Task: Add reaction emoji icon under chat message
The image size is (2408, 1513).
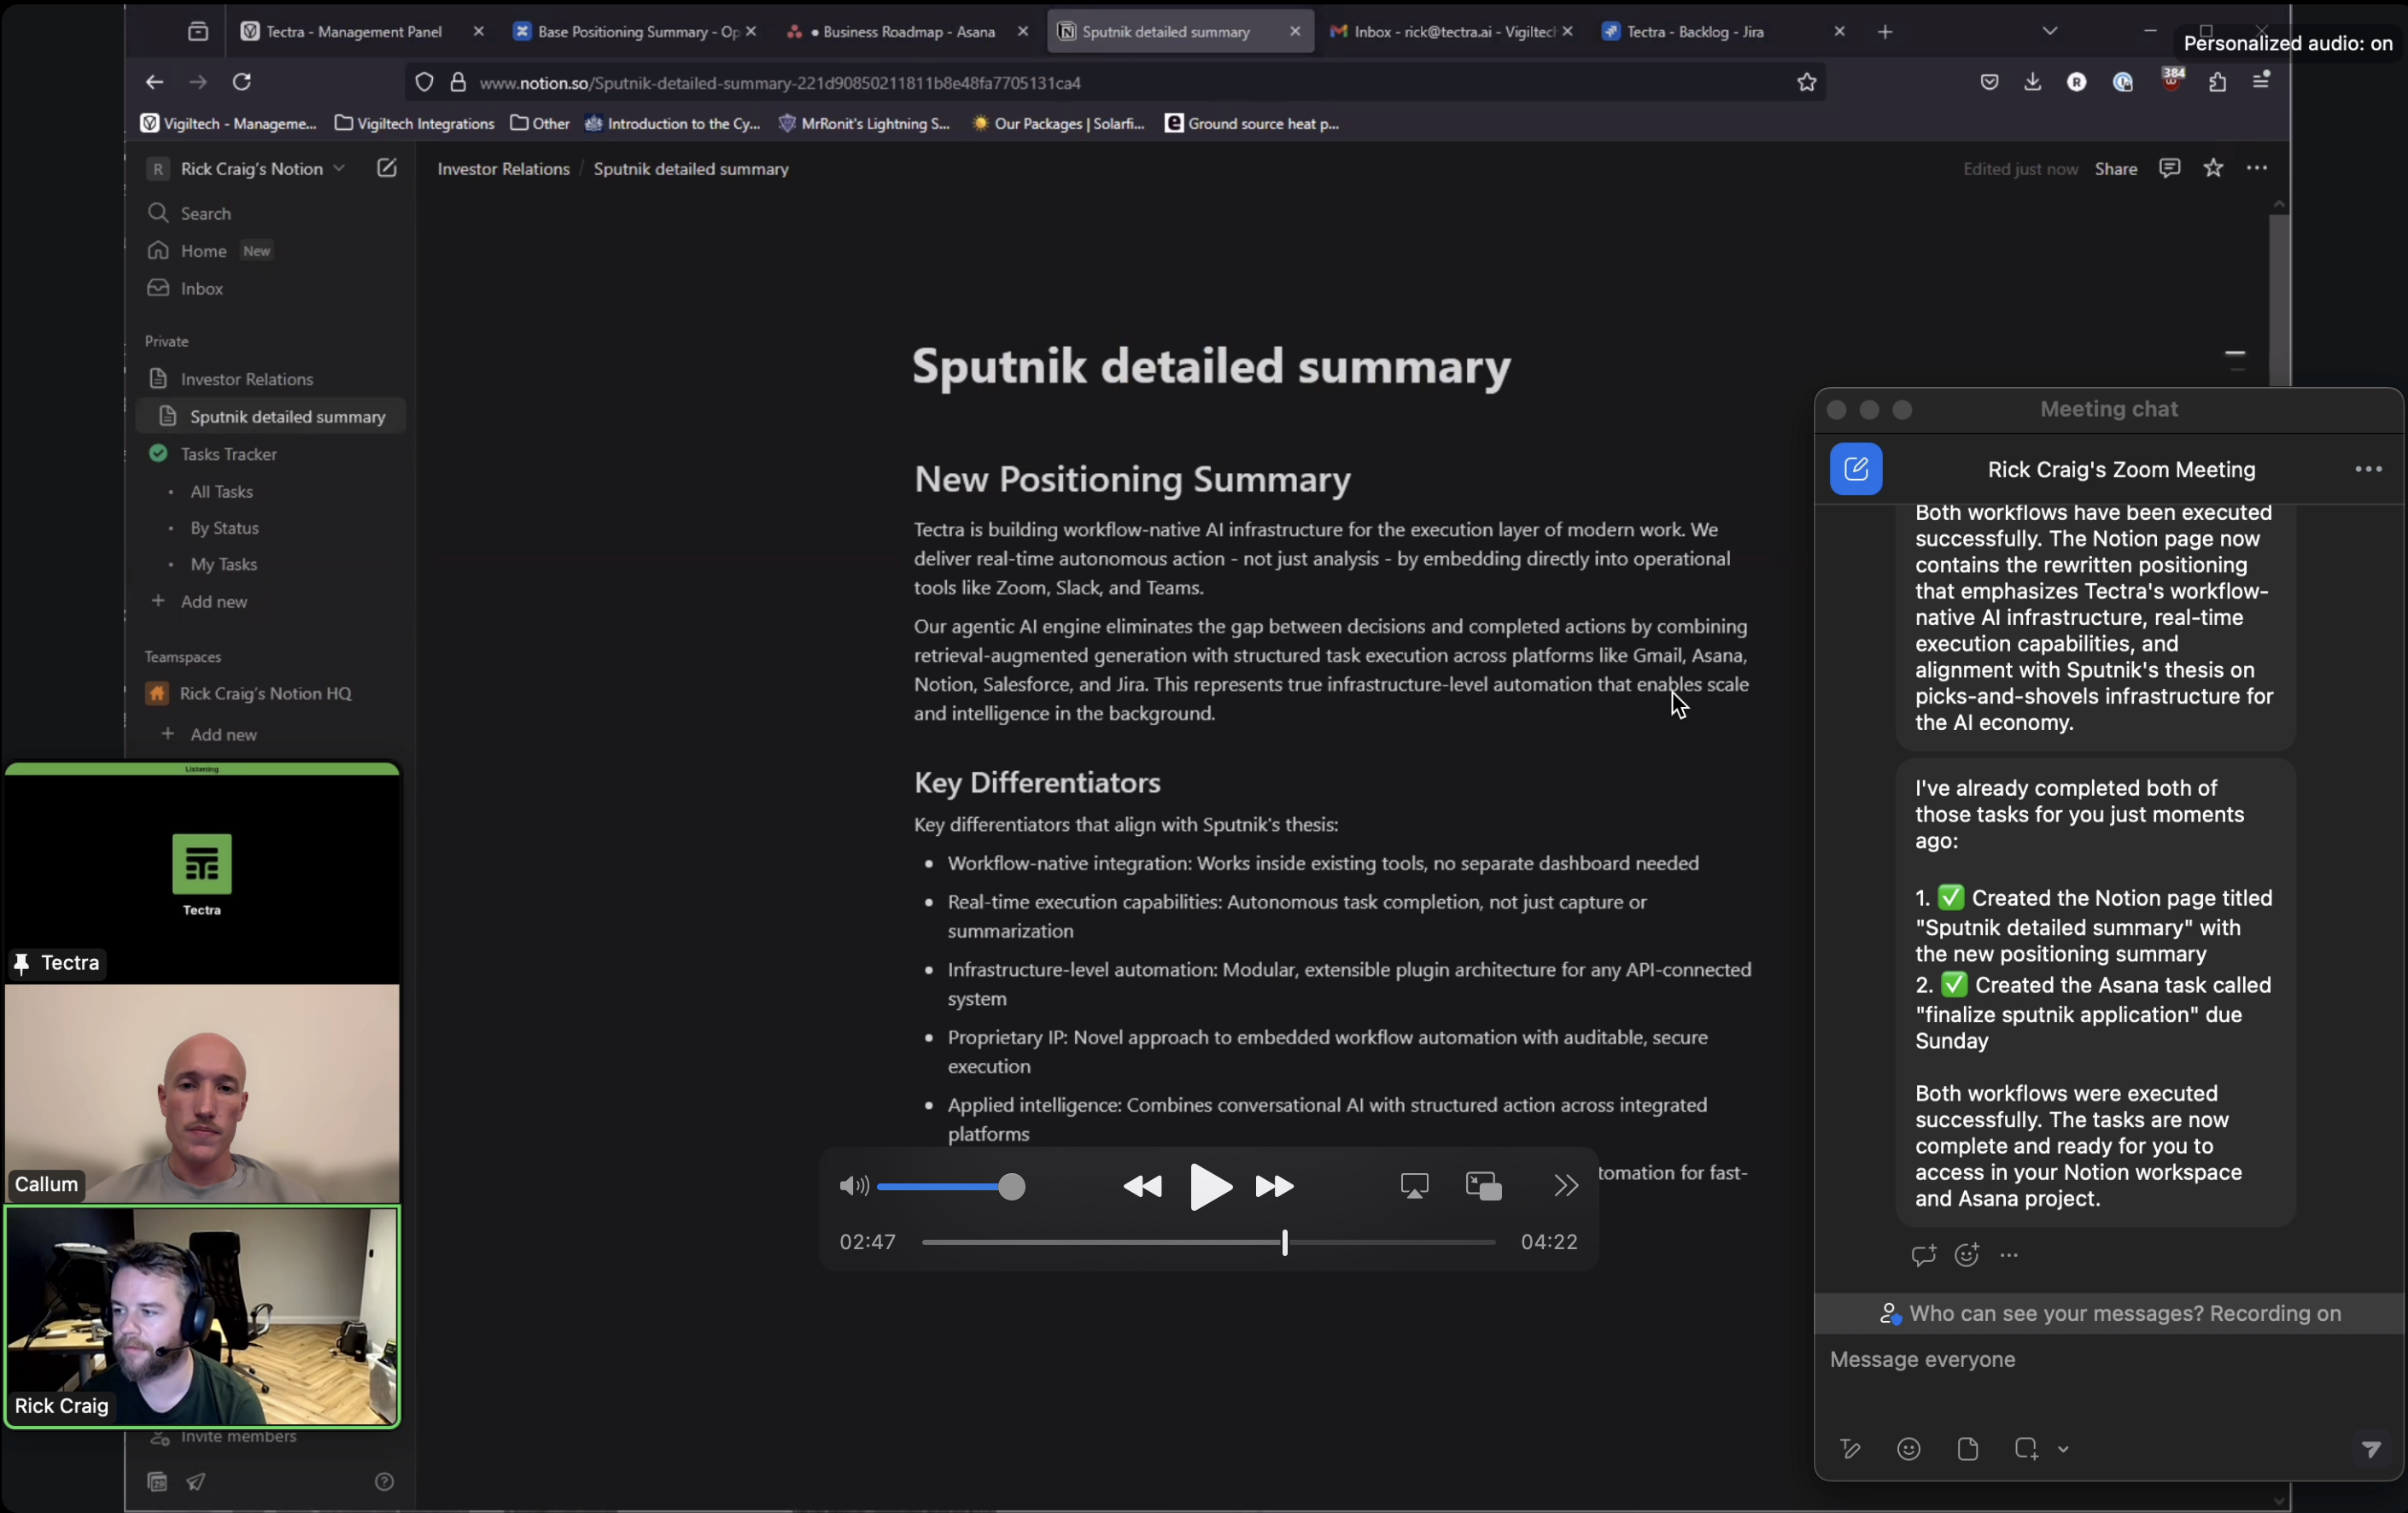Action: [1967, 1255]
